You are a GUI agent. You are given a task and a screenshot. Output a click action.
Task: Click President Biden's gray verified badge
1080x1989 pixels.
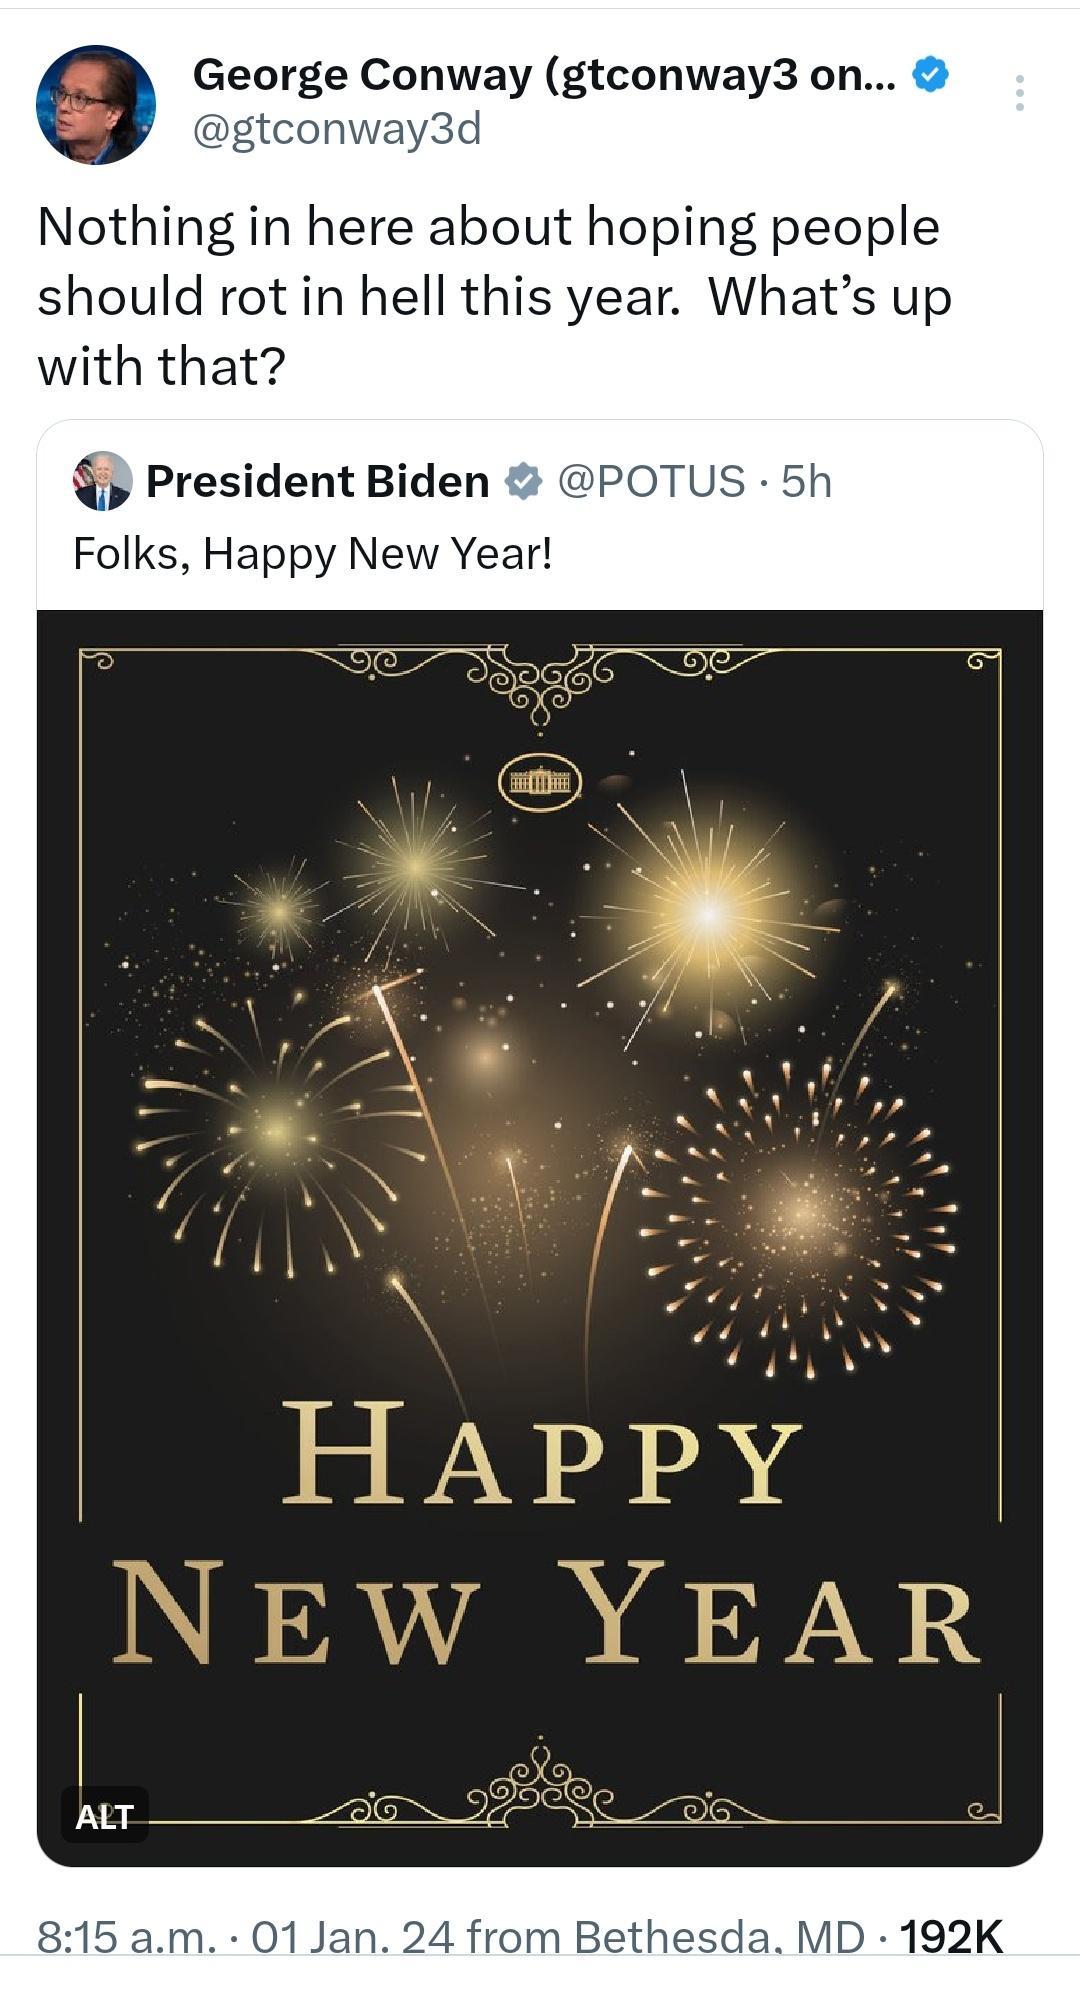523,482
